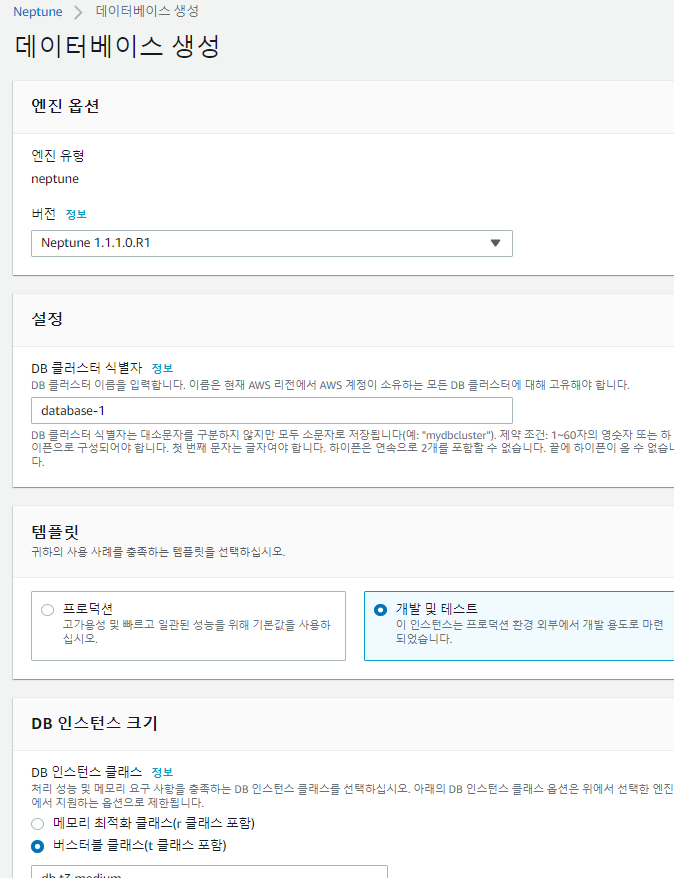
Task: Open 정보 link beside DB 클러스터 식별자
Action: [x=162, y=368]
